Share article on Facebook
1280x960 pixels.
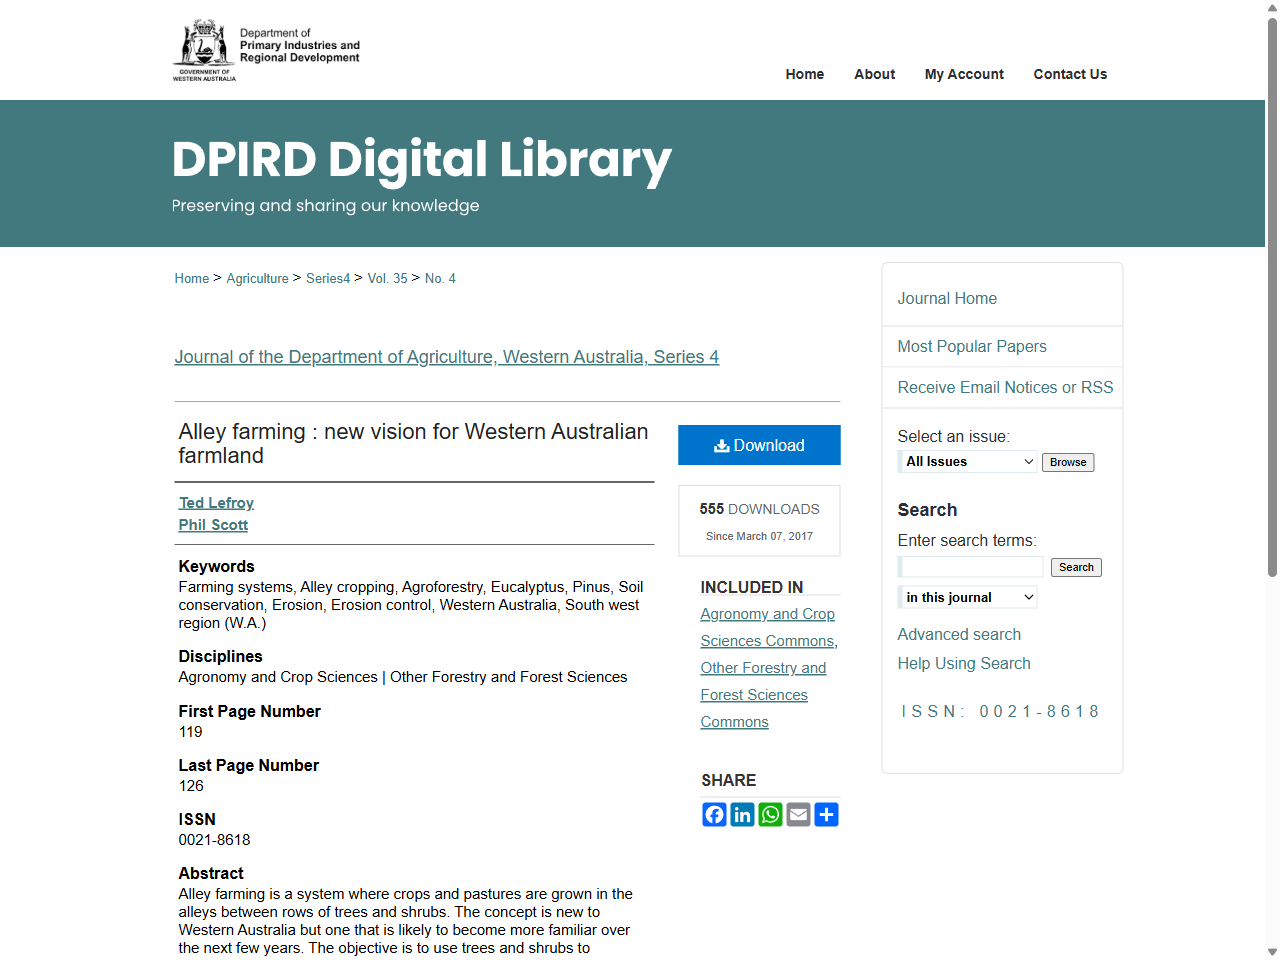point(714,815)
